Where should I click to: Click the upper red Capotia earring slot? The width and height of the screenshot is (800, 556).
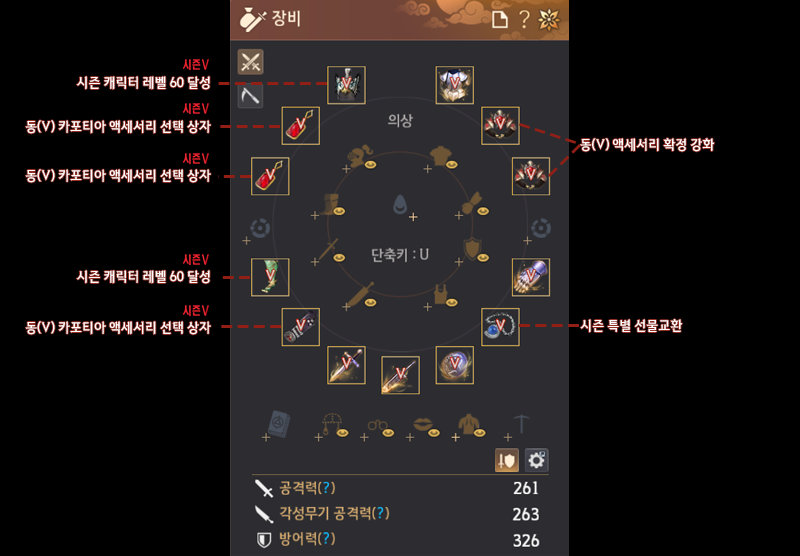[x=301, y=125]
